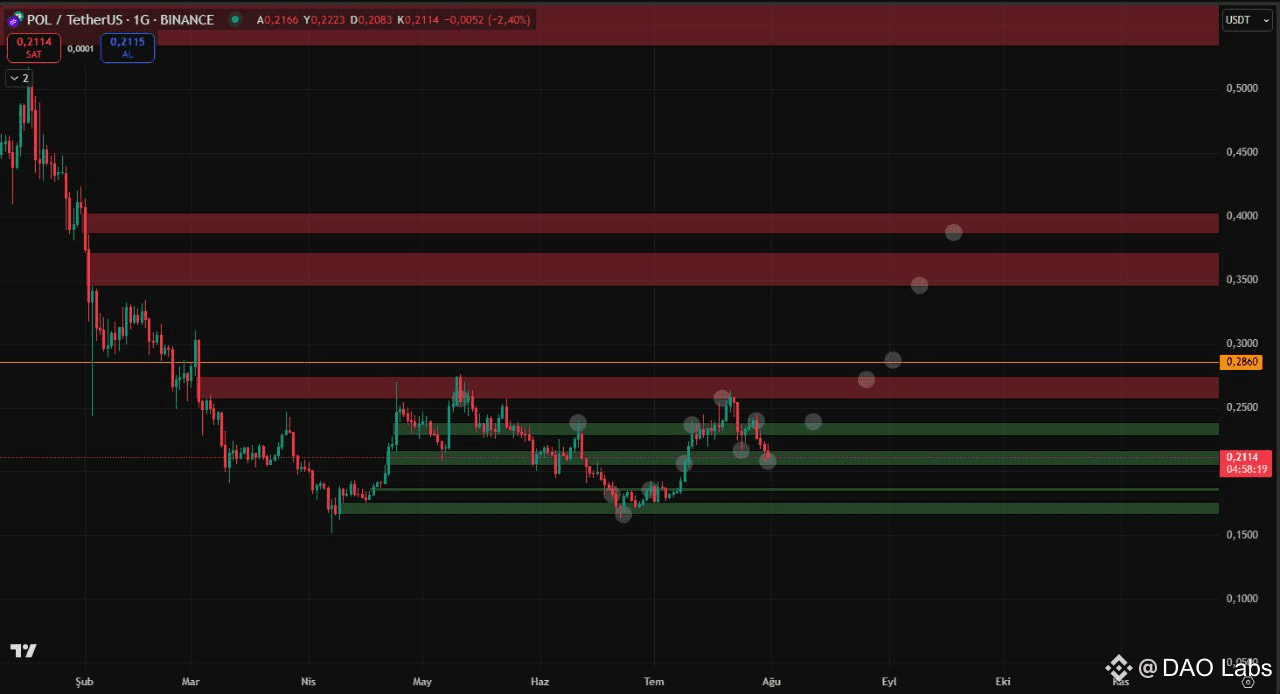Open the USDT currency dropdown
Screen dimensions: 1280x694
[x=1248, y=19]
